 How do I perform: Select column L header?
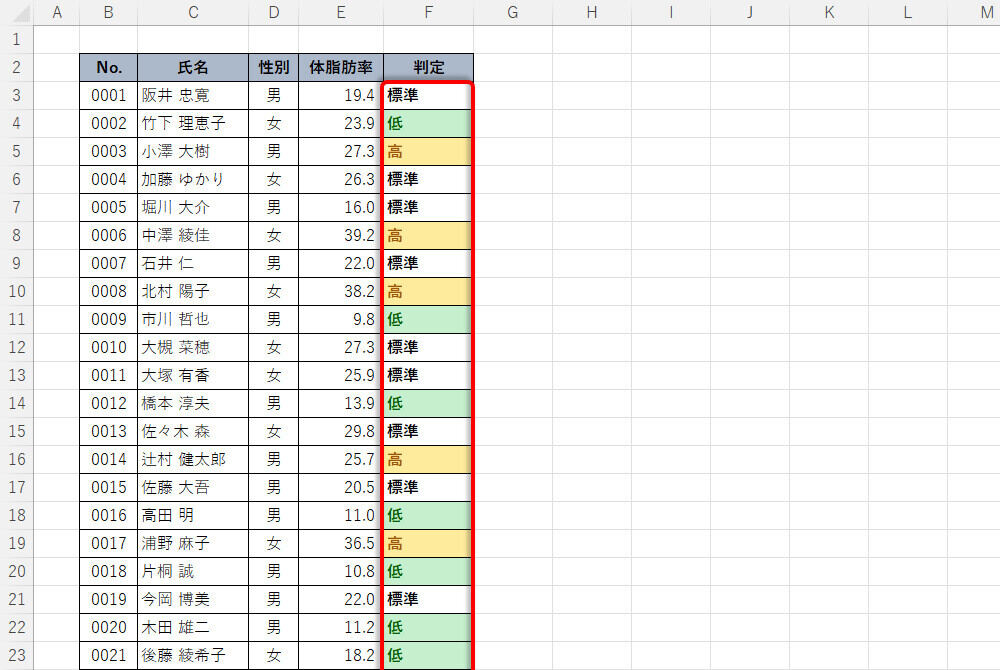tap(908, 12)
